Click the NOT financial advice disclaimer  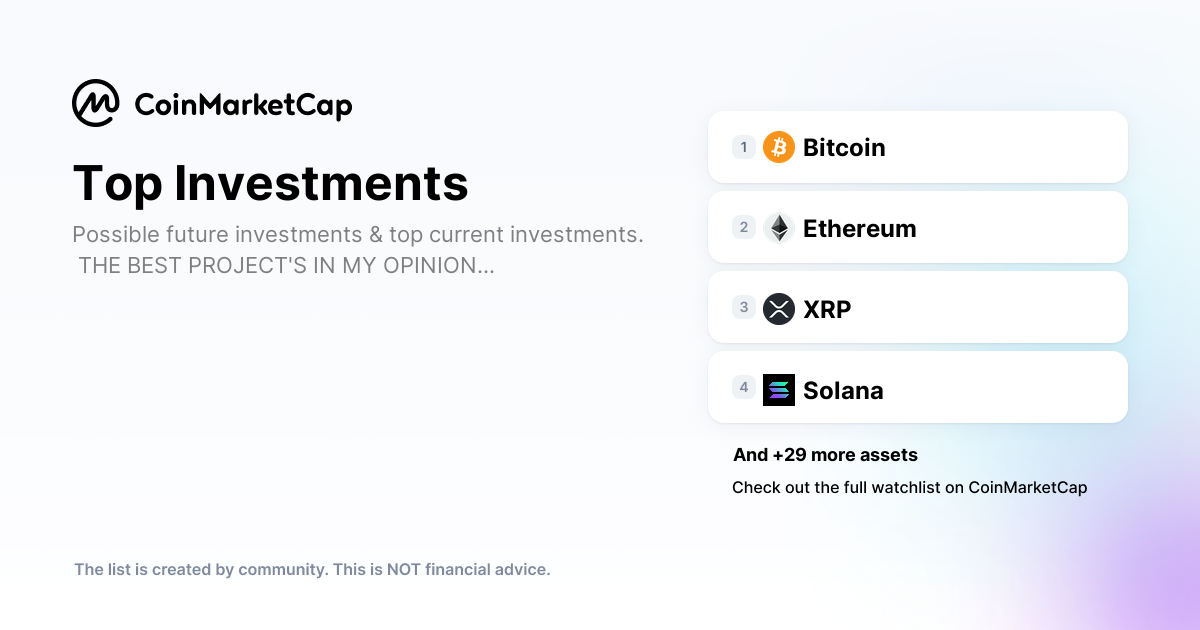(312, 570)
